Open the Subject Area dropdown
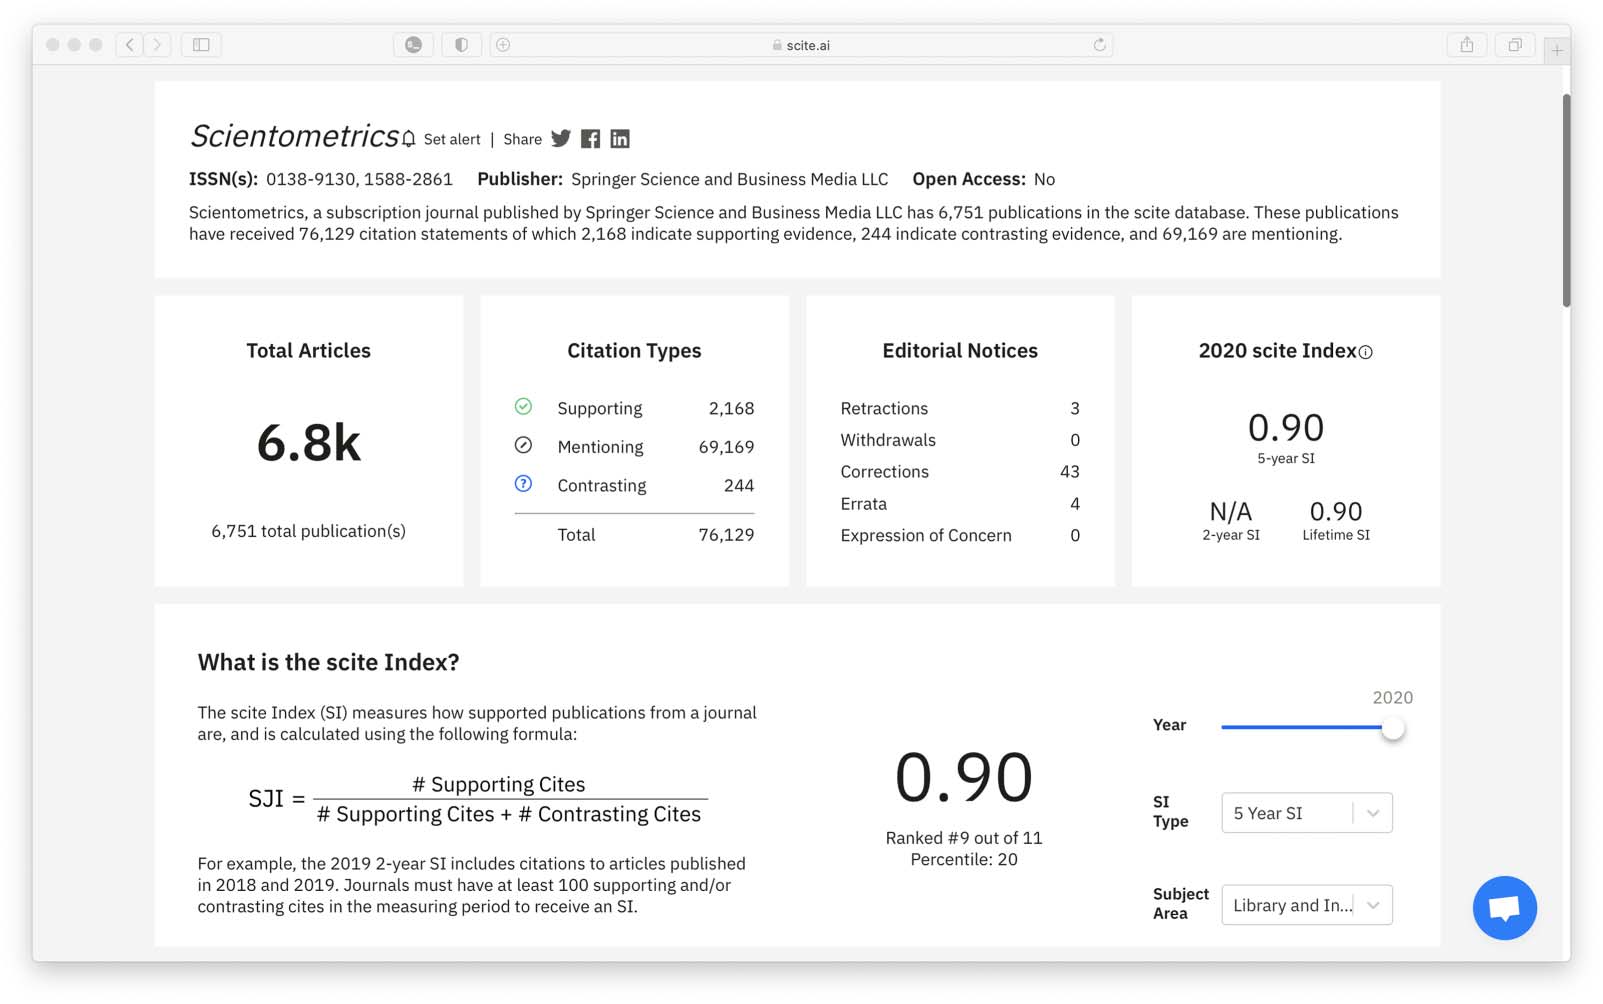This screenshot has height=1004, width=1603. [x=1306, y=905]
